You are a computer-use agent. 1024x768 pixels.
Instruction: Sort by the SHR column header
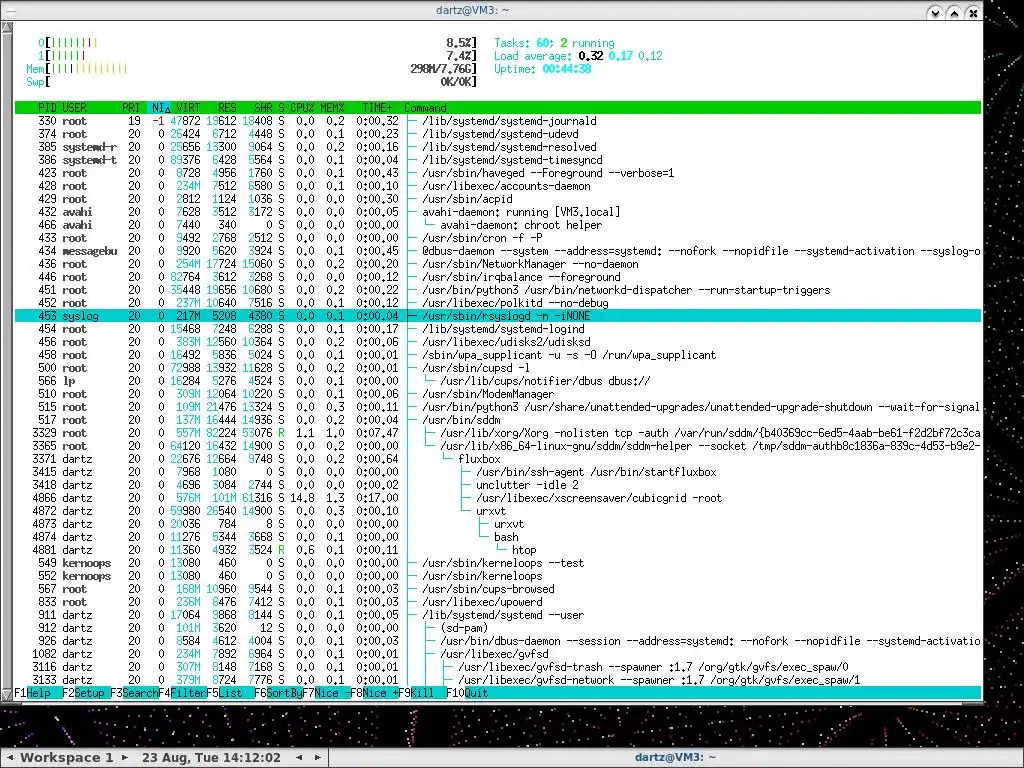pos(263,108)
